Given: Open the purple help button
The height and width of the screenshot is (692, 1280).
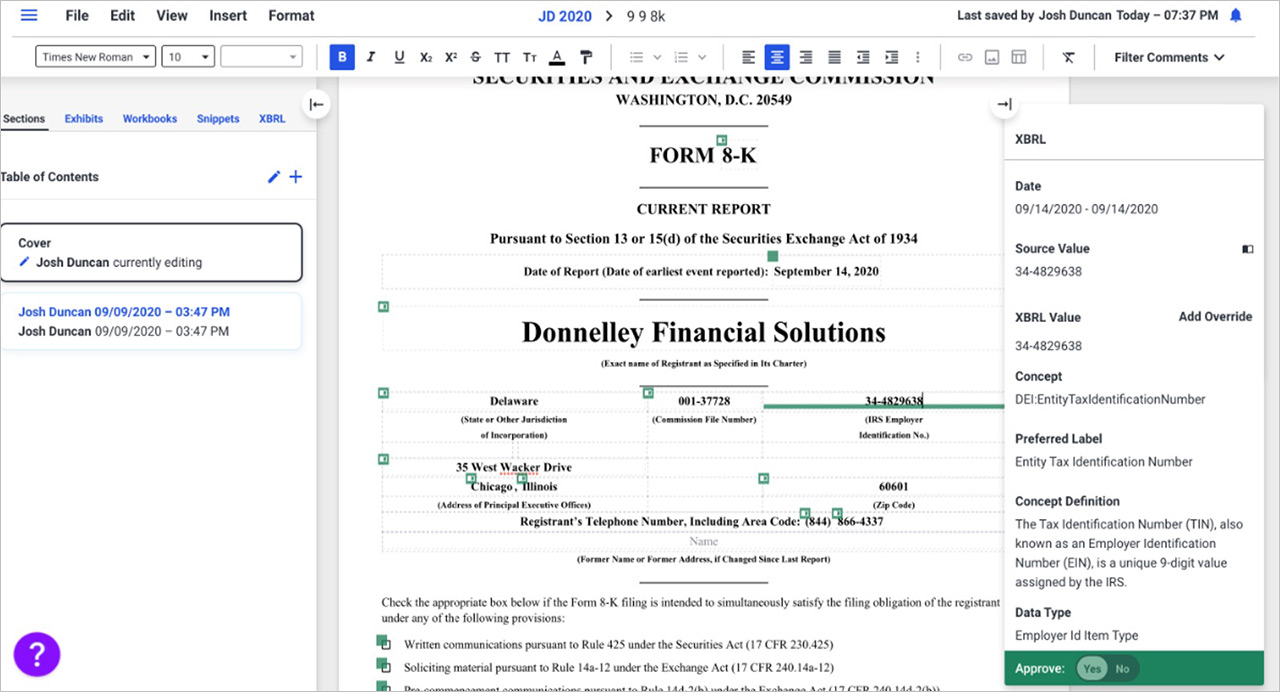Looking at the screenshot, I should [x=37, y=654].
